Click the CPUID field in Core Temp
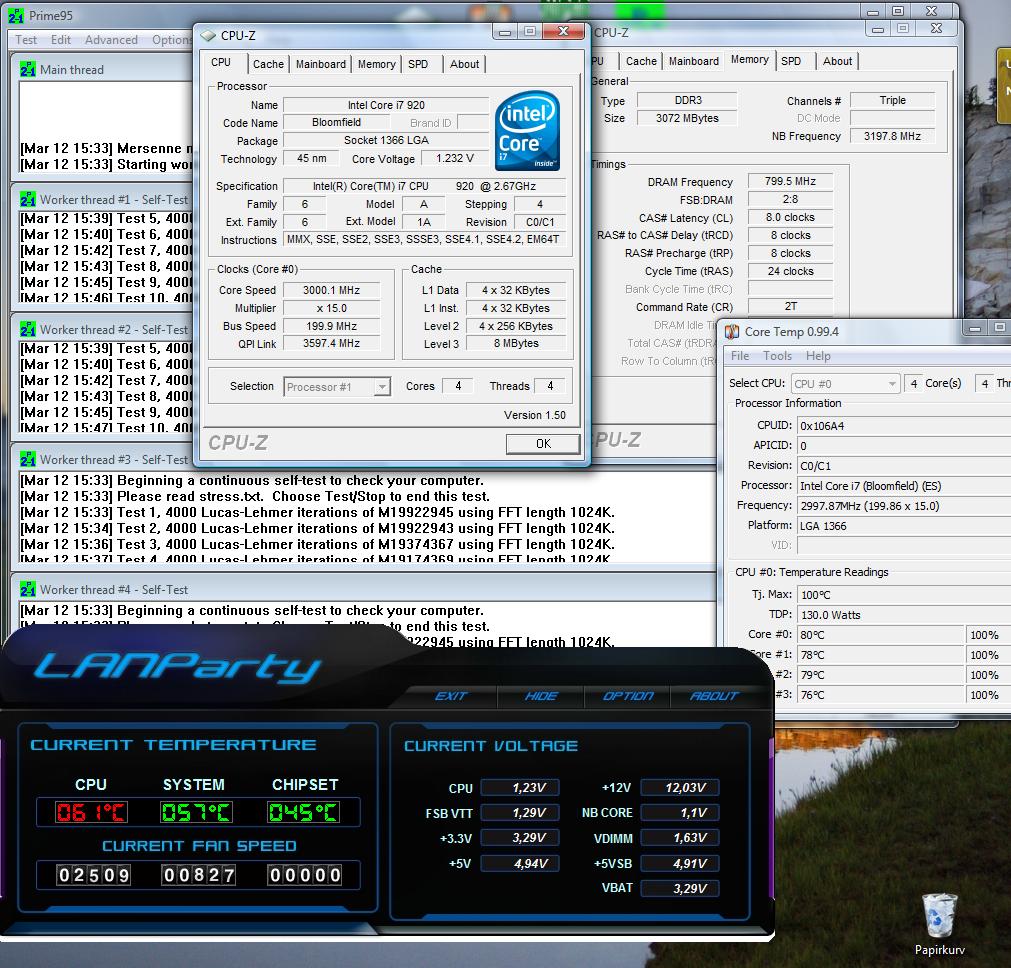This screenshot has width=1011, height=968. tap(904, 426)
